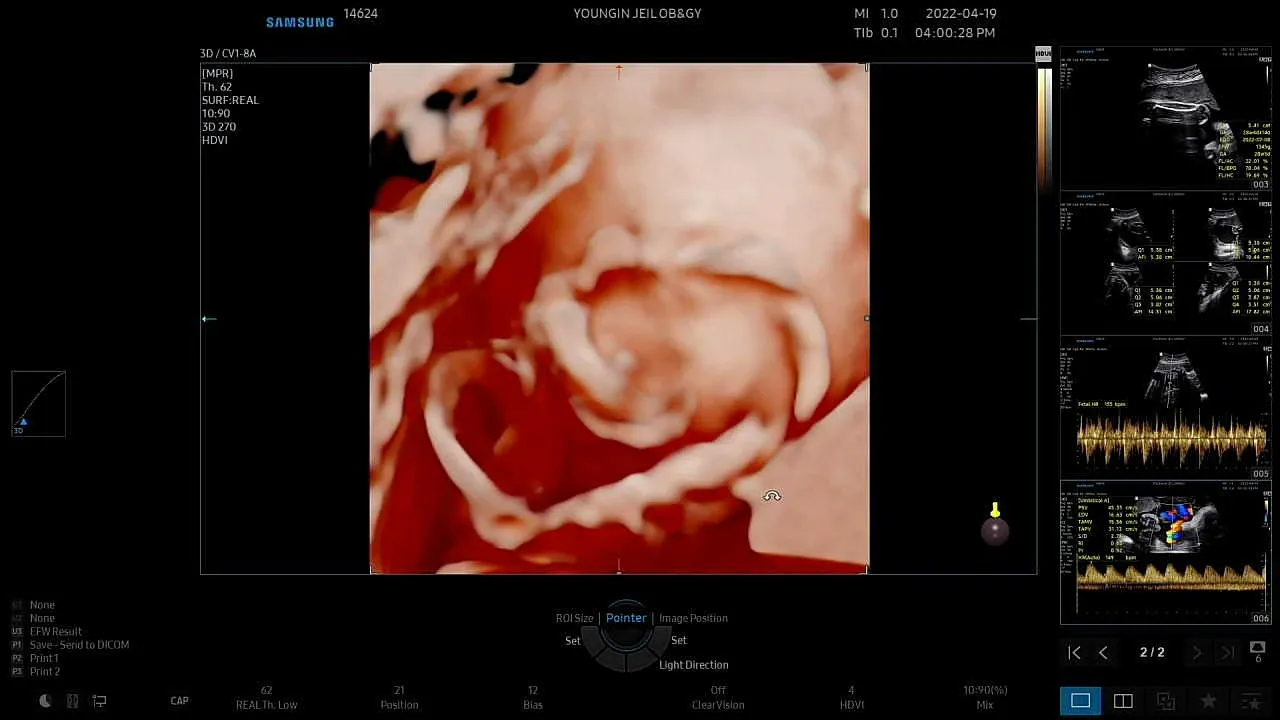The image size is (1280, 720).
Task: Adjust REAL Th. Low value 62
Action: [x=266, y=697]
